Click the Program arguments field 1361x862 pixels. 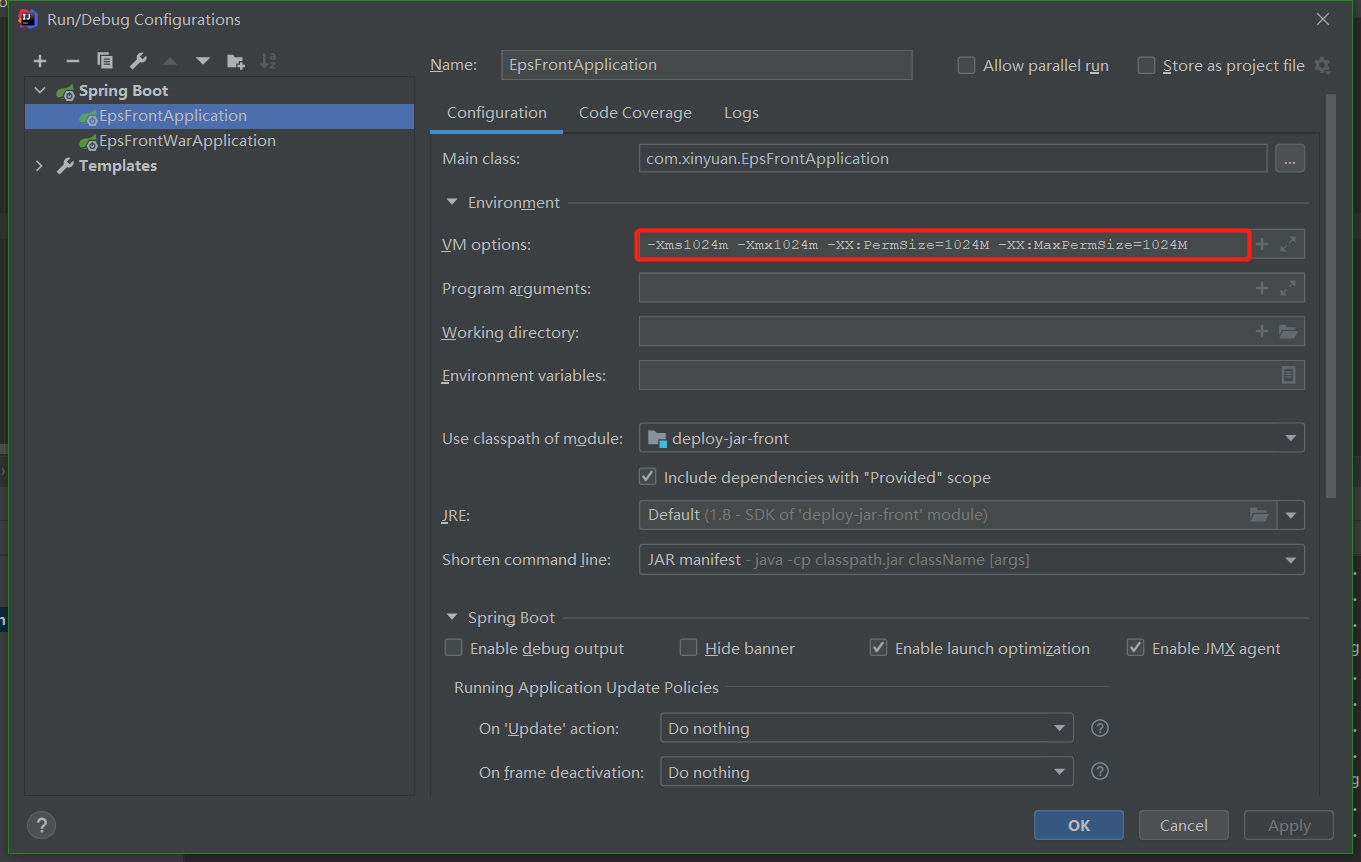945,288
